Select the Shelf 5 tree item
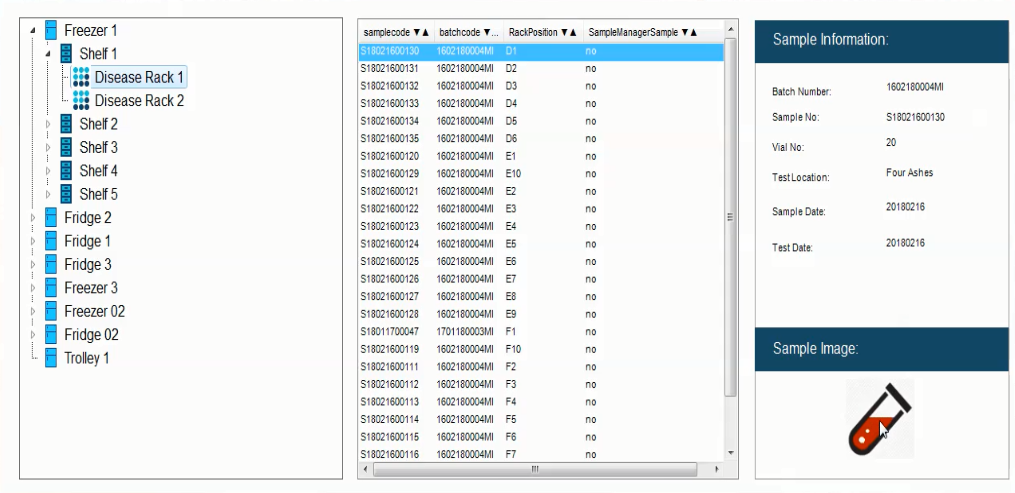The image size is (1015, 493). [x=98, y=194]
